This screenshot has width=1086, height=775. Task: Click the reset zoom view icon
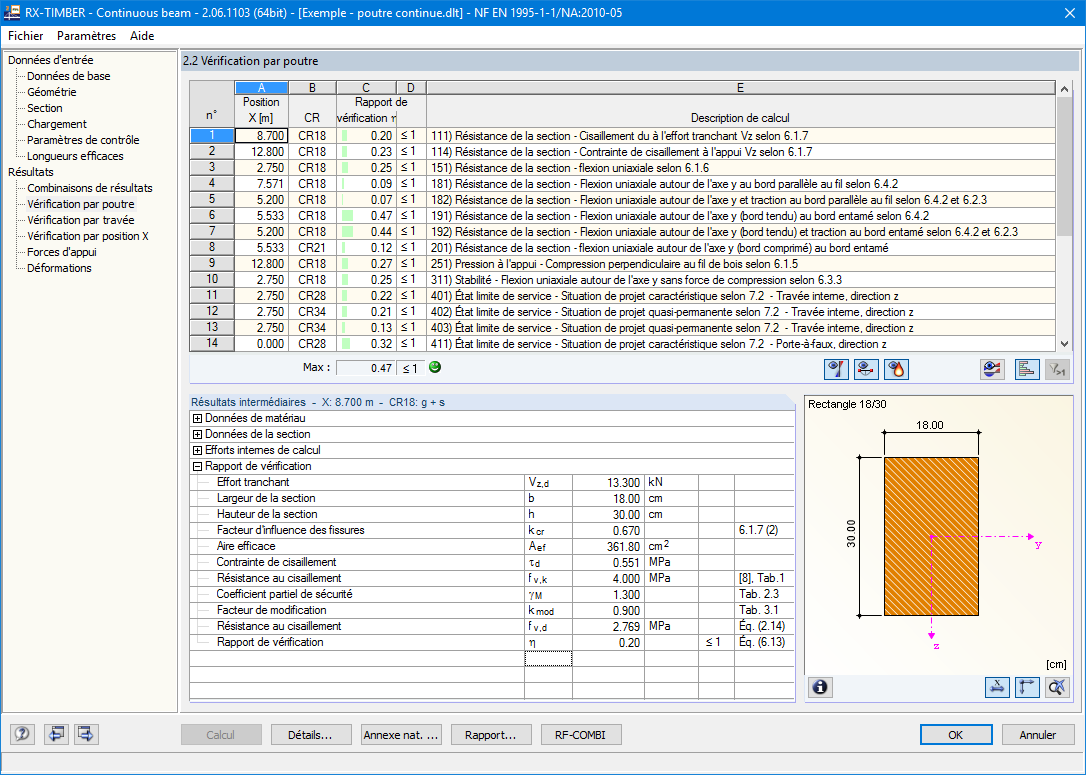[1058, 687]
